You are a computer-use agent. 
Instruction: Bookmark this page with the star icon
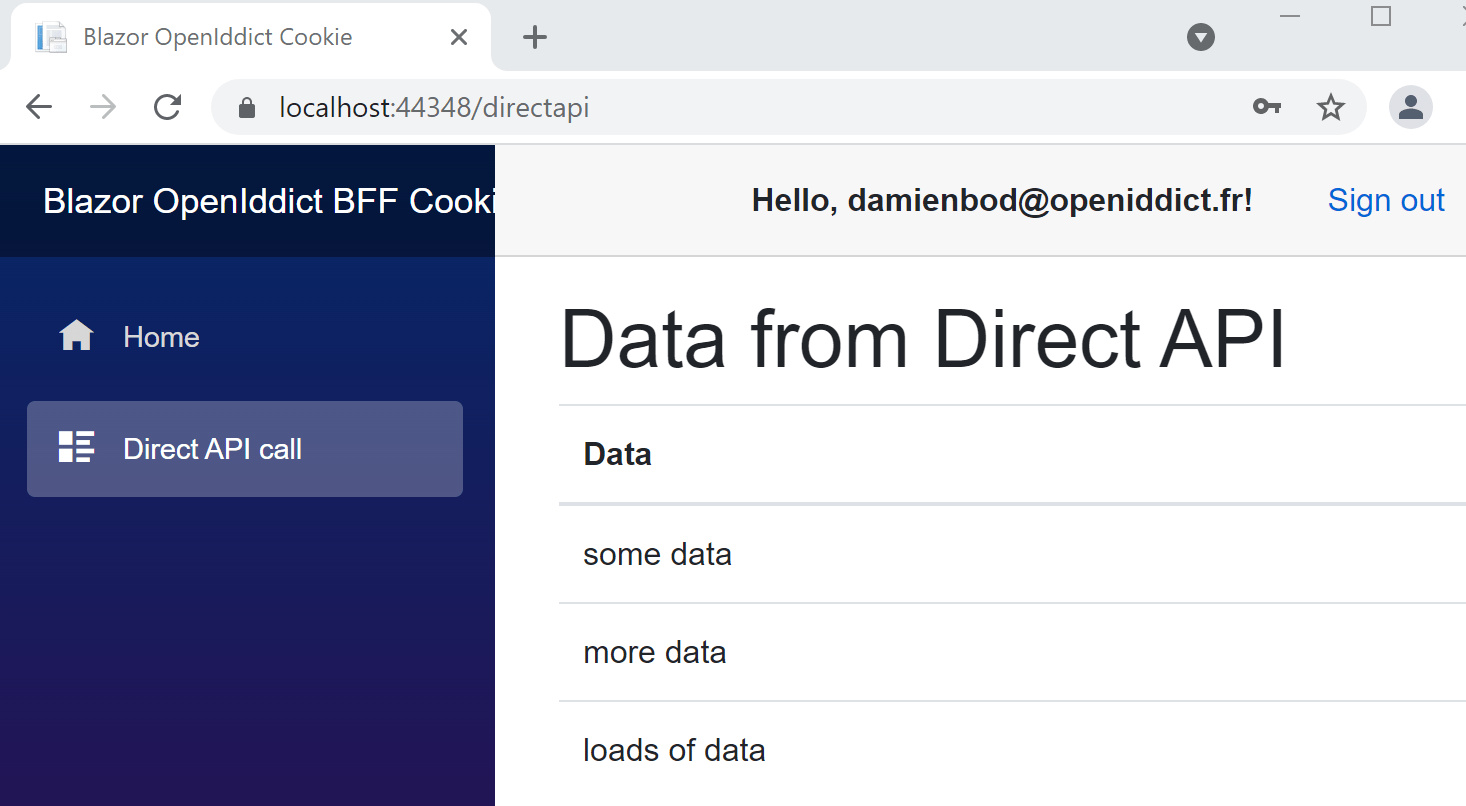pos(1330,107)
